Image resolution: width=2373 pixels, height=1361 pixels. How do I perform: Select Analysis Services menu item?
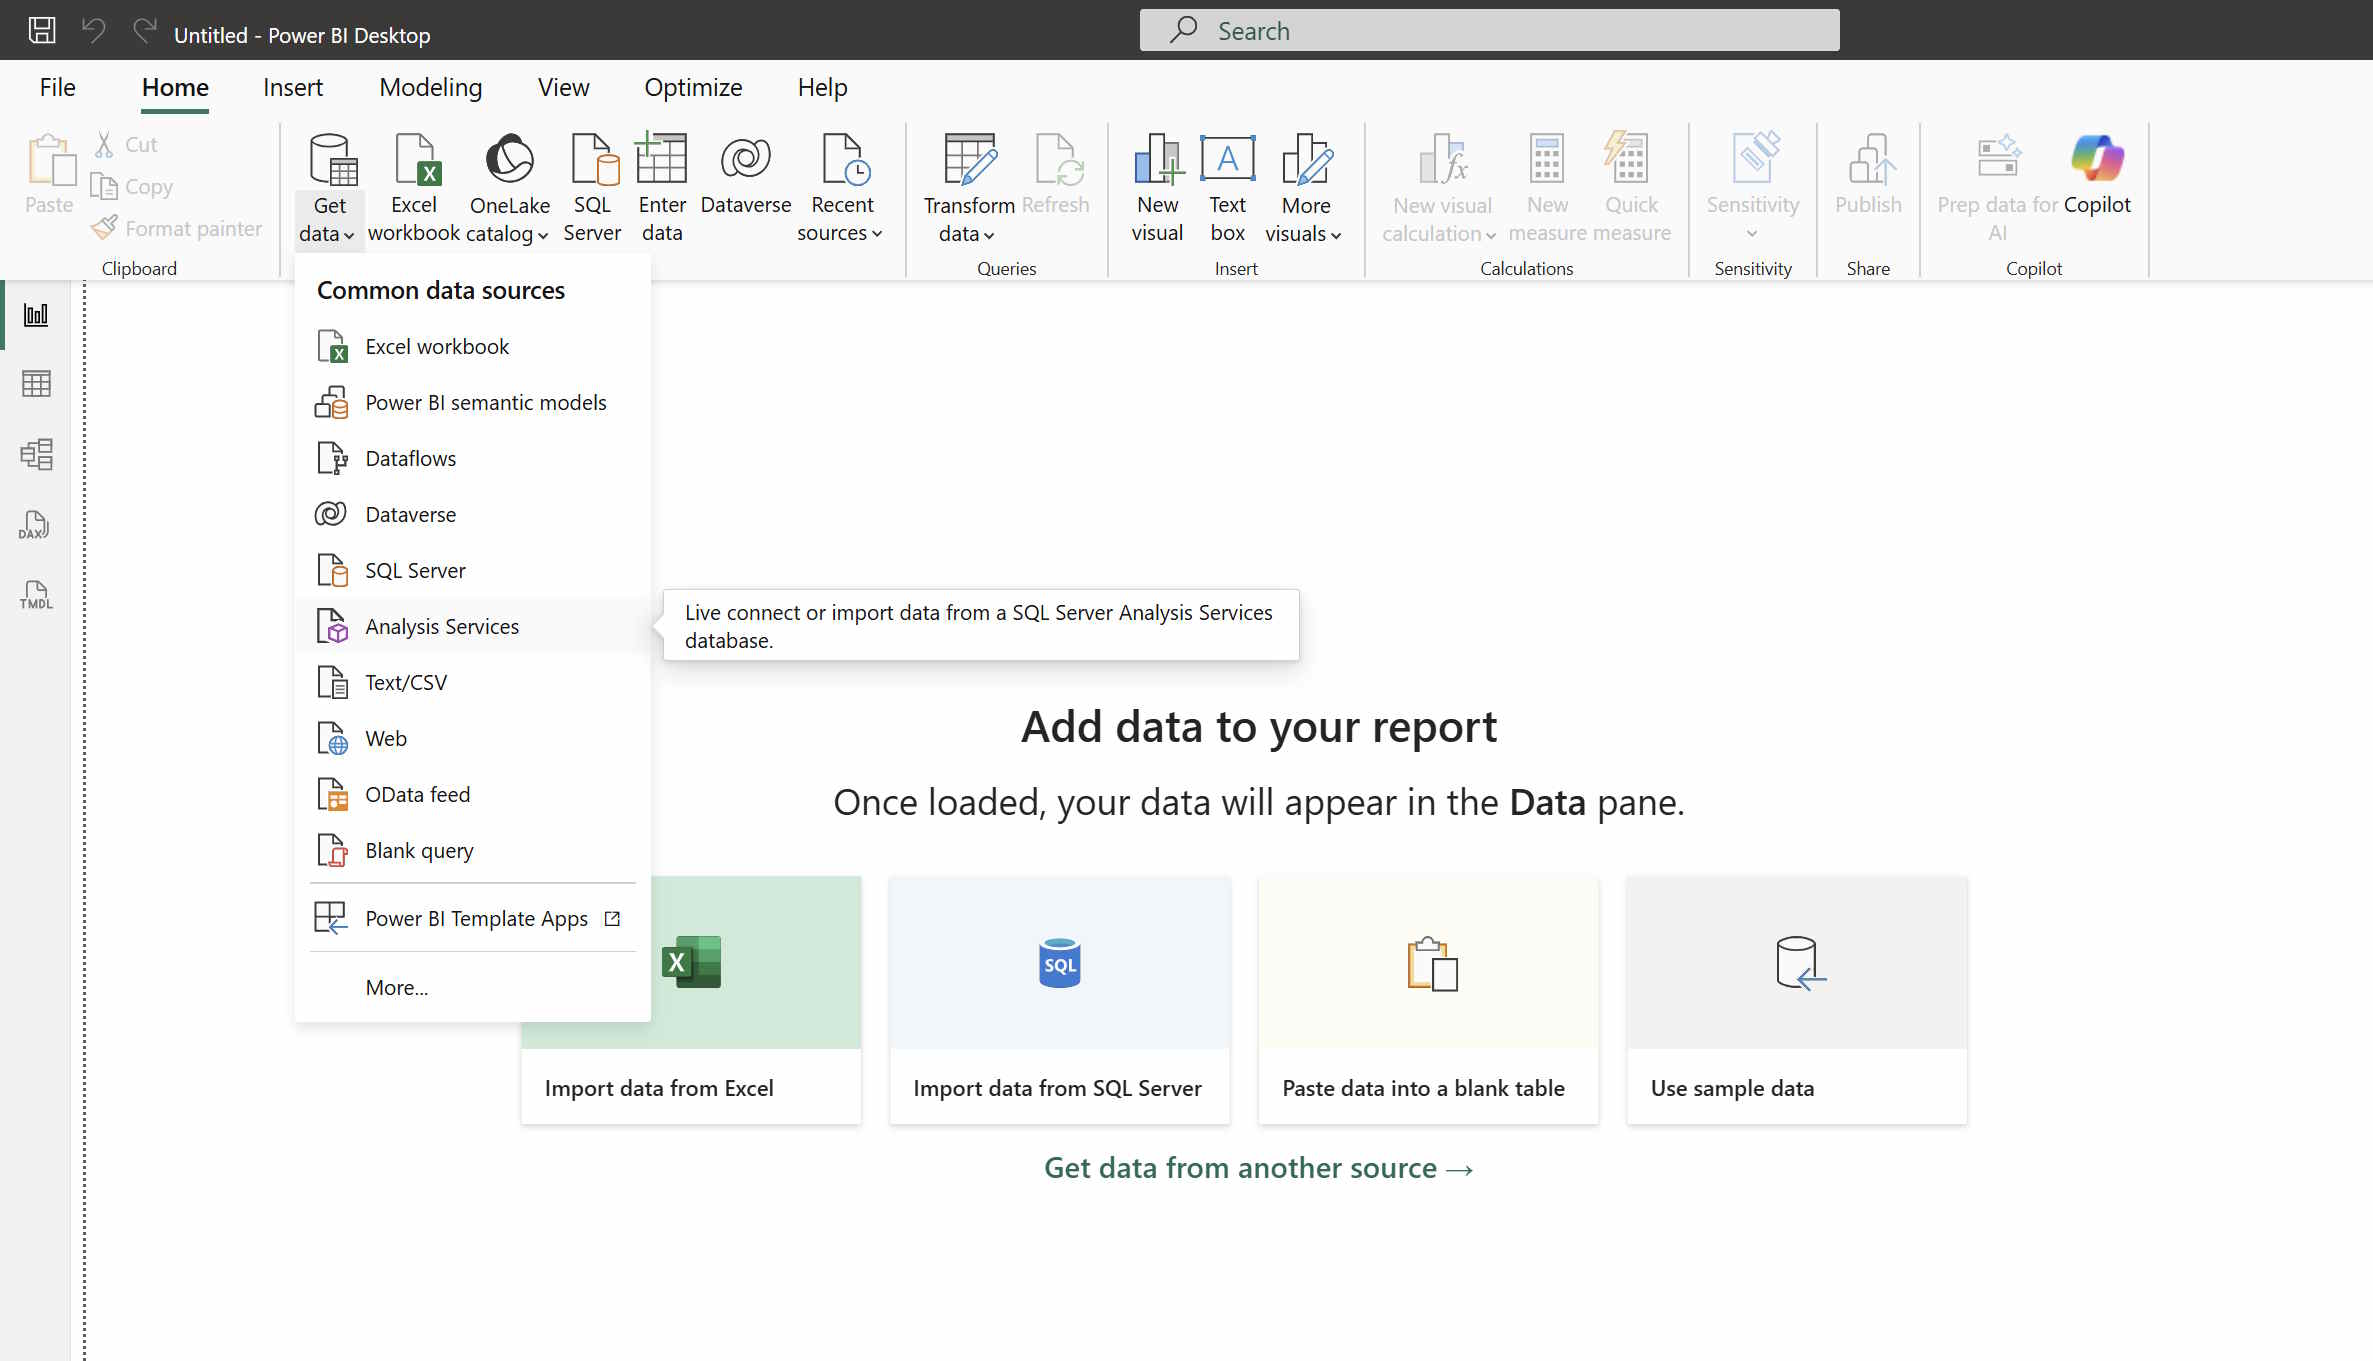[x=472, y=627]
